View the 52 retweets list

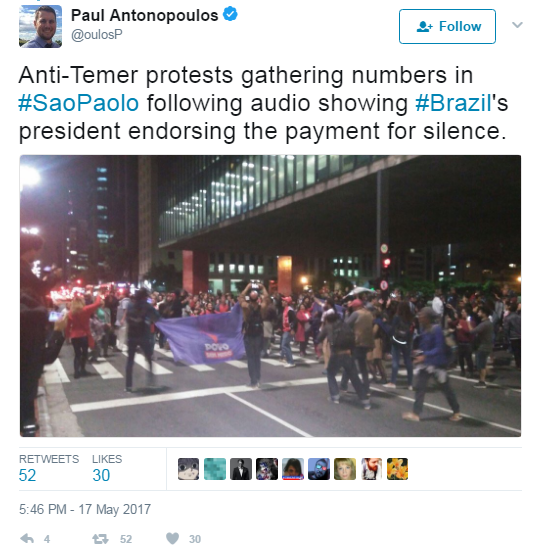pos(49,468)
